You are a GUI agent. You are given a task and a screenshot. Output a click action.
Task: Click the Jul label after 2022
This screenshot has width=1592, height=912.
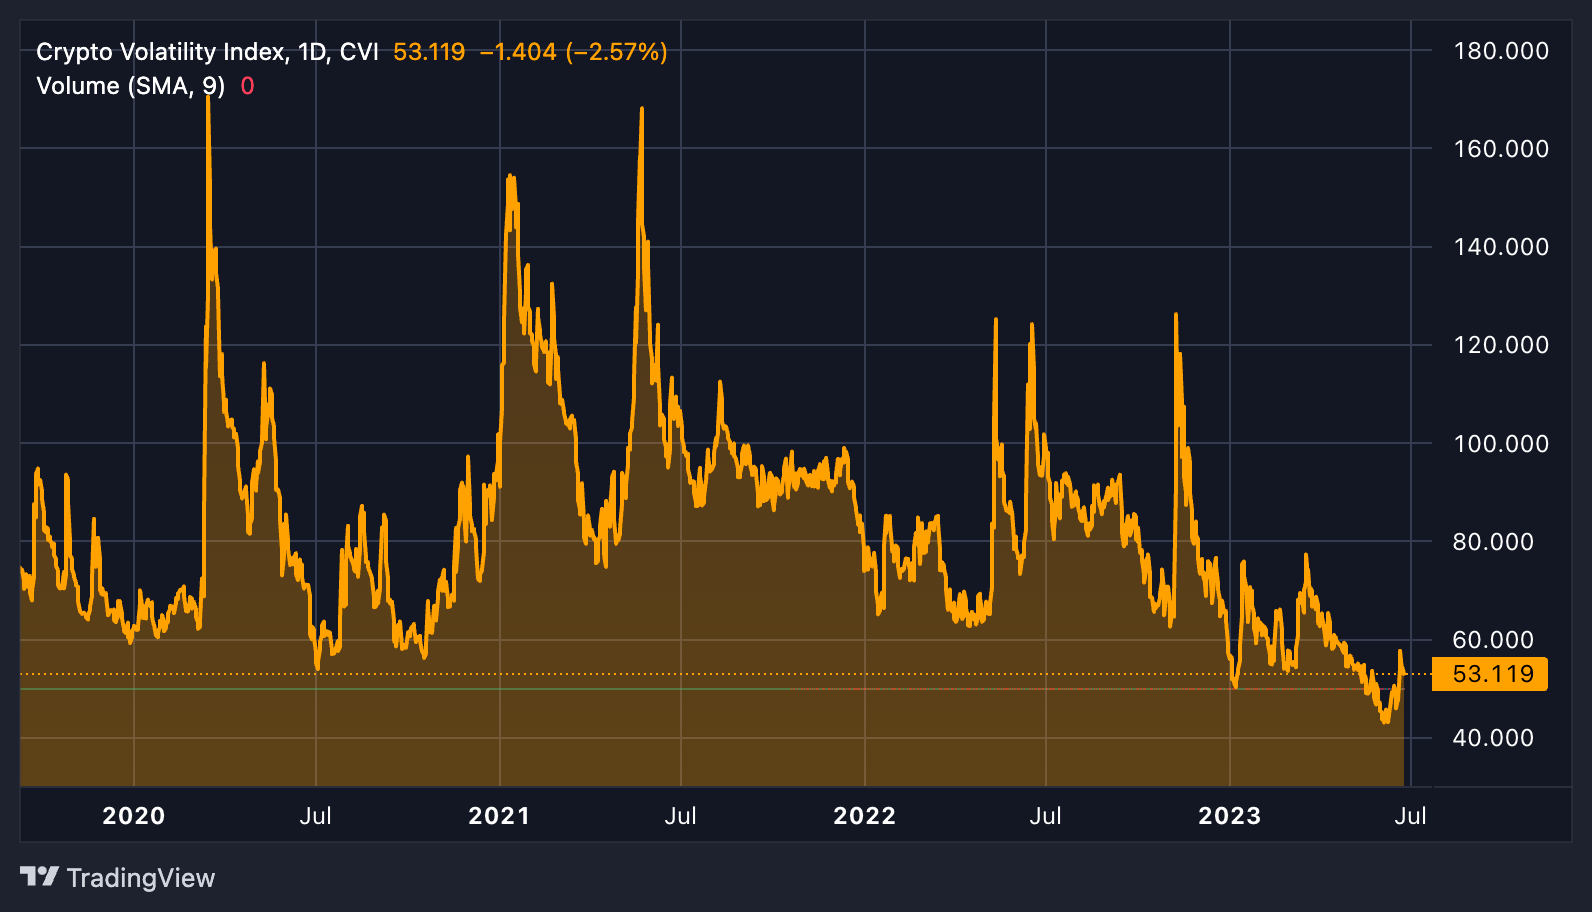tap(1046, 816)
